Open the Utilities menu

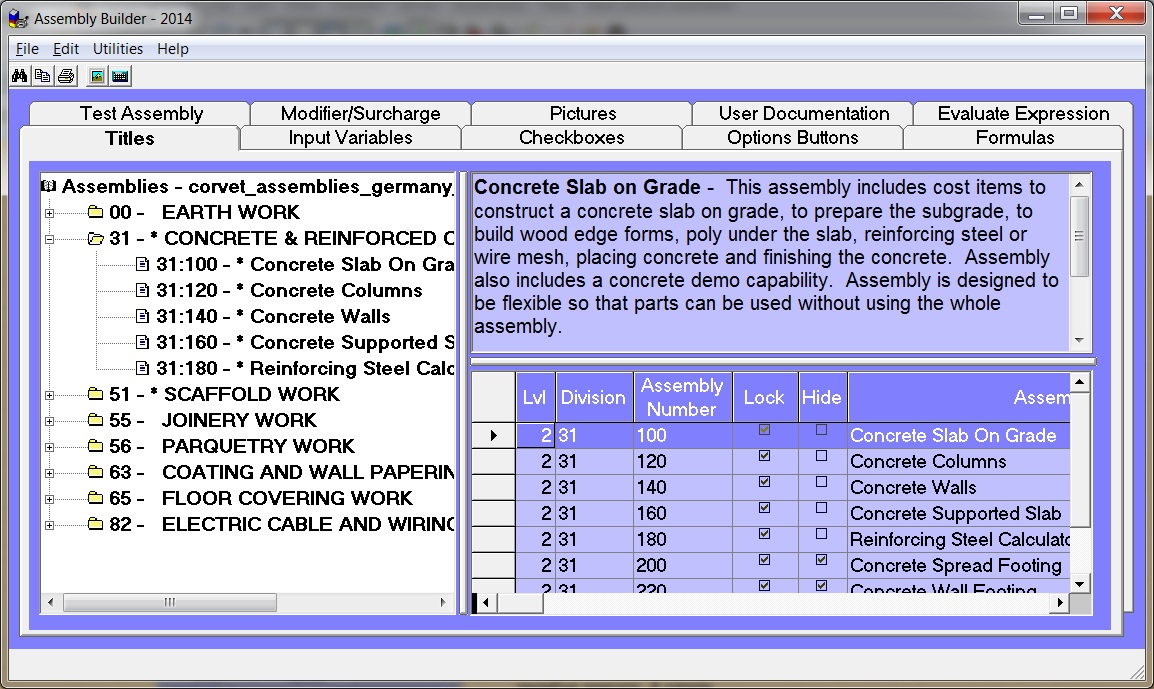(x=117, y=49)
